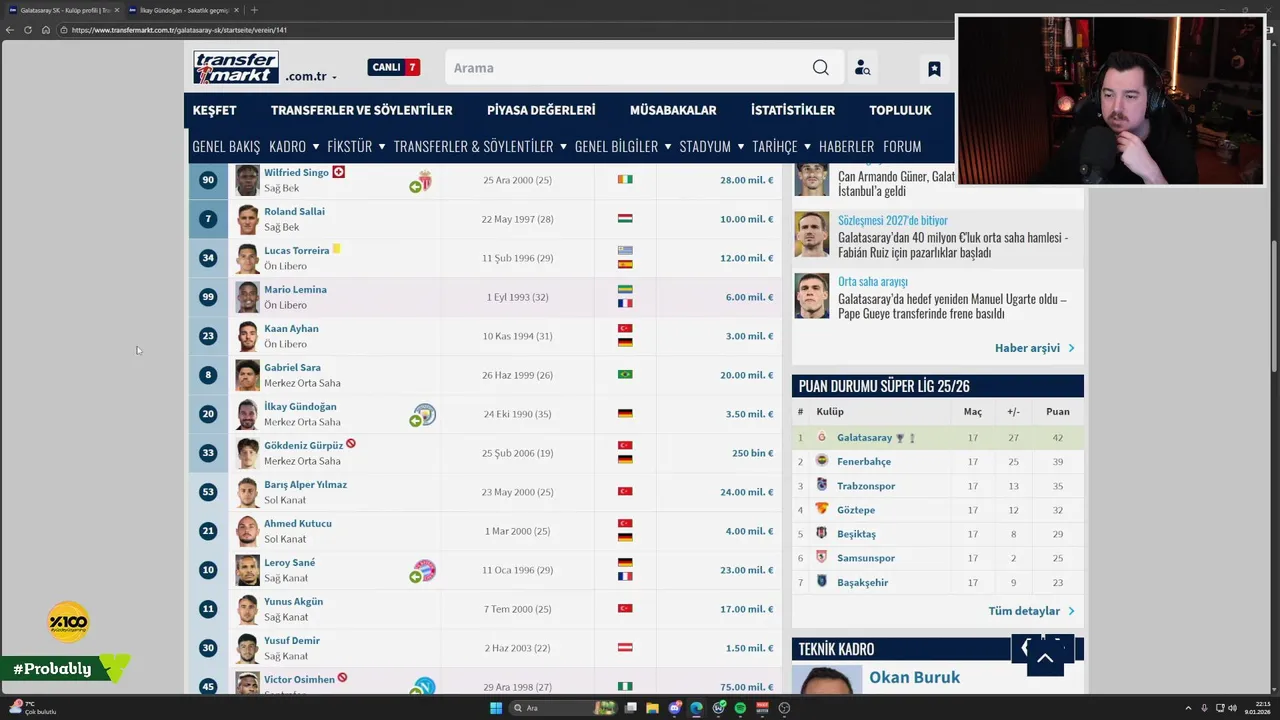The image size is (1280, 720).
Task: Click Roland Sallai's name link
Action: point(294,211)
